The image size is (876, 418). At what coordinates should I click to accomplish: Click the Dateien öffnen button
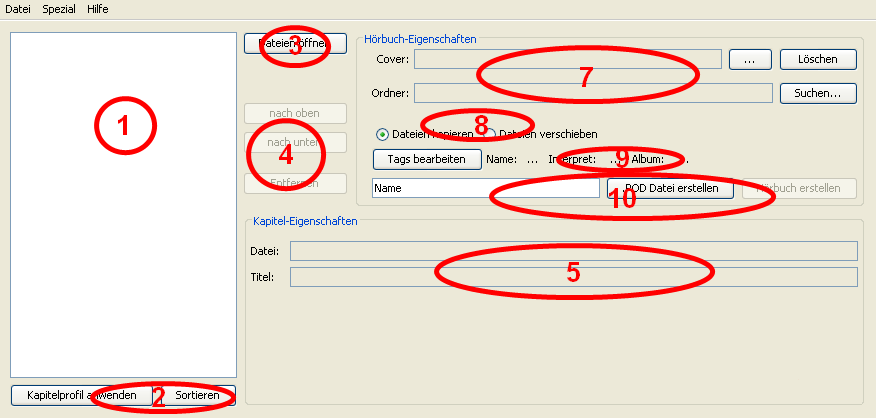(295, 44)
